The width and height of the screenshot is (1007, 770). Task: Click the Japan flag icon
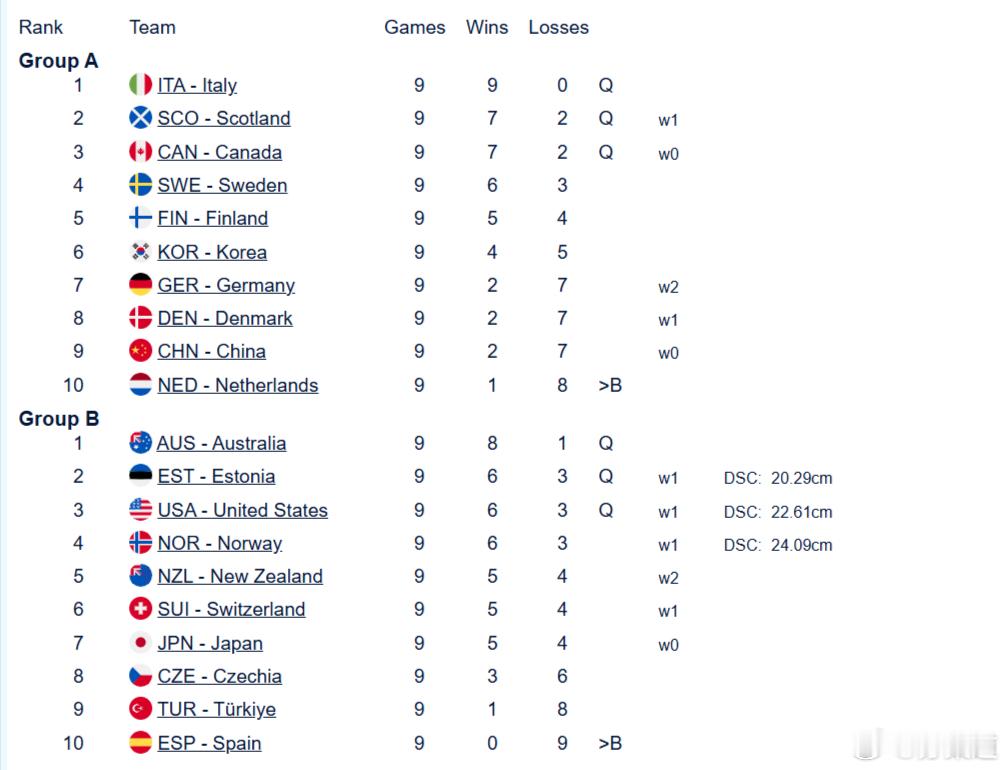[x=141, y=643]
